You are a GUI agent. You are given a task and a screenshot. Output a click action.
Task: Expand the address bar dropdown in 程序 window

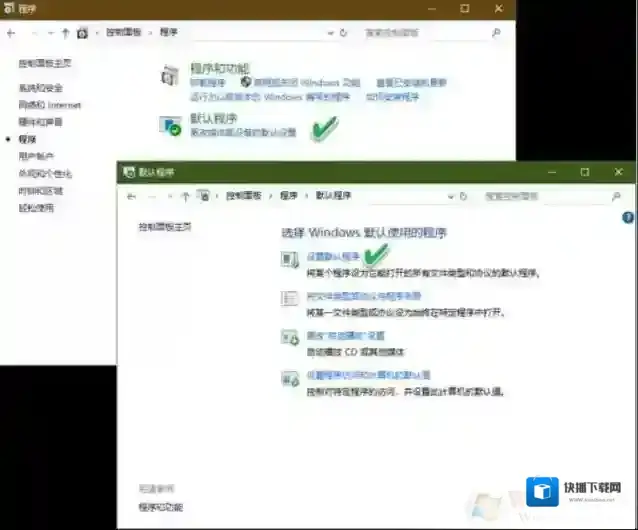click(330, 32)
